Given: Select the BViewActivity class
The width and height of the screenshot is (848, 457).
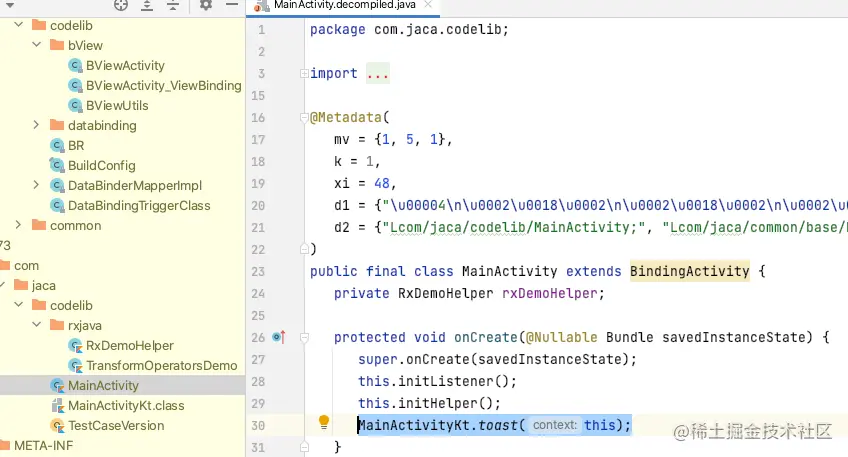Looking at the screenshot, I should point(125,65).
